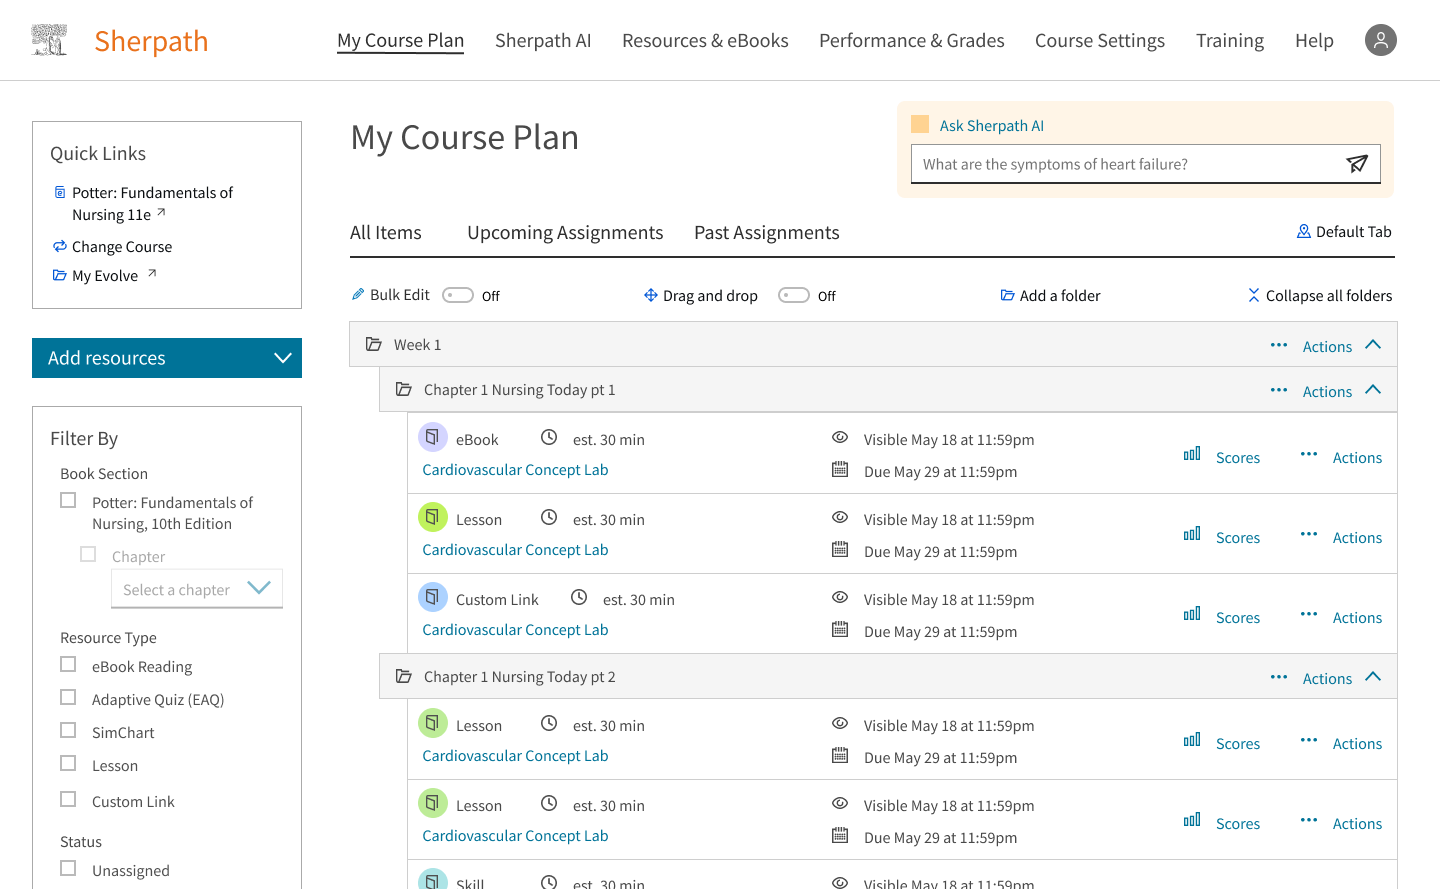The image size is (1440, 889).
Task: Toggle eye visibility icon in the eBook row
Action: pyautogui.click(x=840, y=437)
